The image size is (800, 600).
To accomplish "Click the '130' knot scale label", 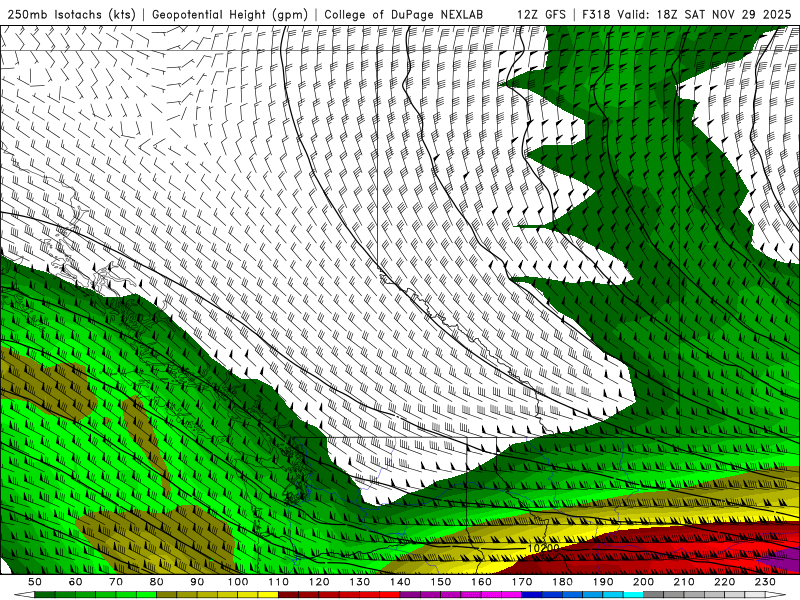I will coord(359,582).
